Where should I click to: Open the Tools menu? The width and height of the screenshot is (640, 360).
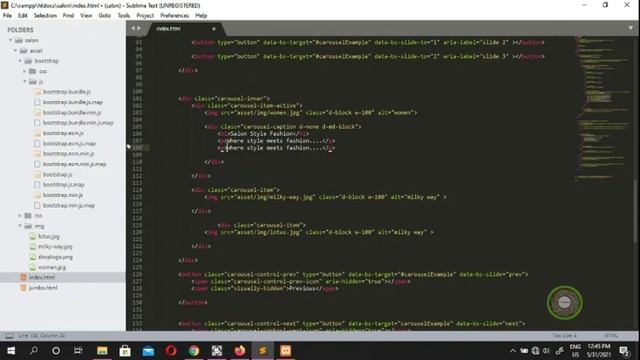124,16
